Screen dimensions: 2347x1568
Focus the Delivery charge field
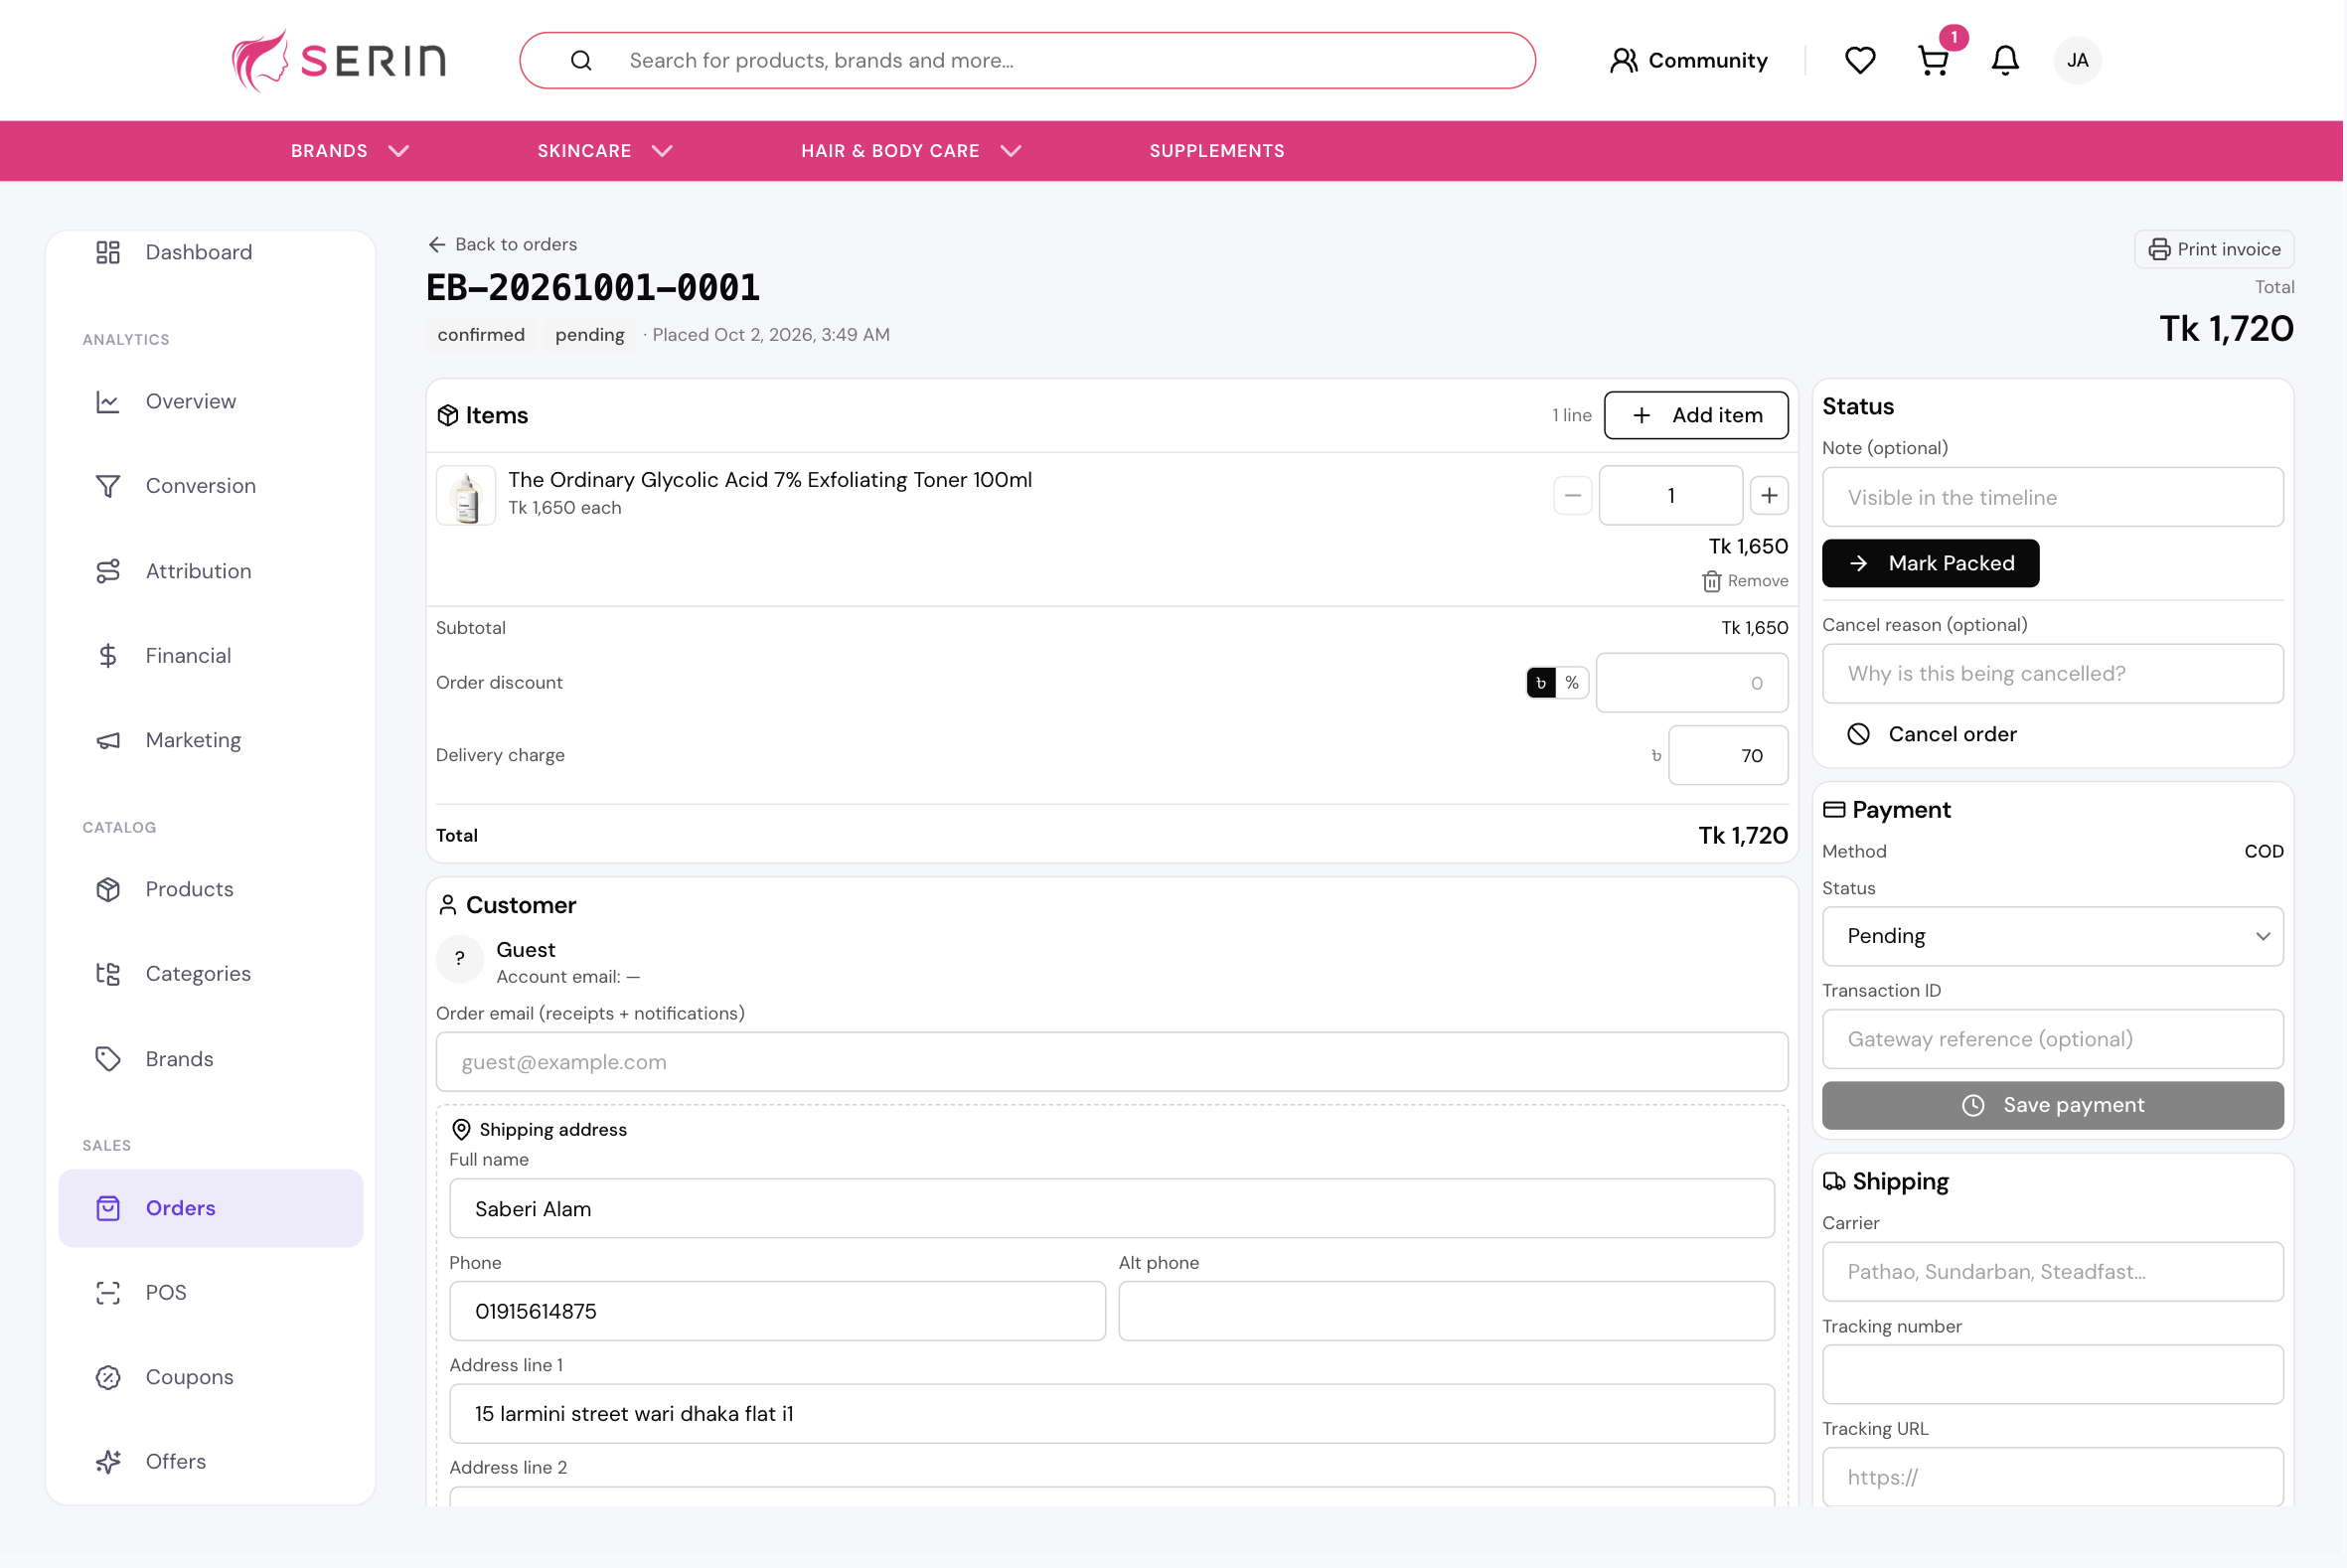pos(1729,756)
